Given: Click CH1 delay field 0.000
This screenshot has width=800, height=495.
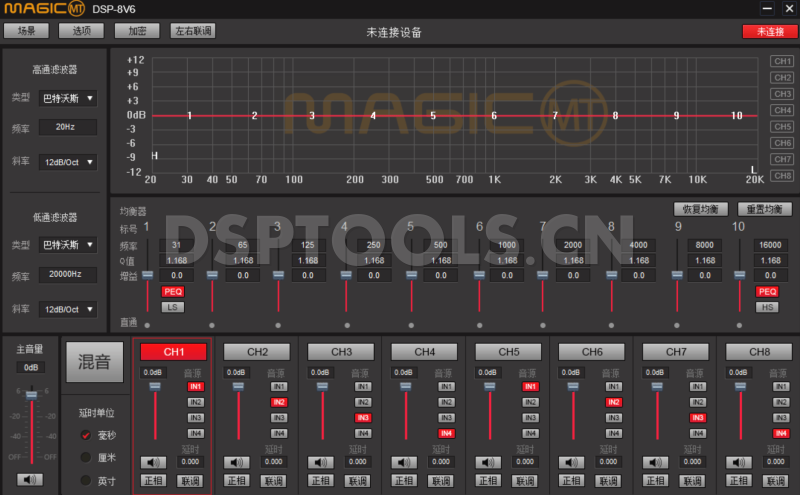Looking at the screenshot, I should pyautogui.click(x=190, y=462).
